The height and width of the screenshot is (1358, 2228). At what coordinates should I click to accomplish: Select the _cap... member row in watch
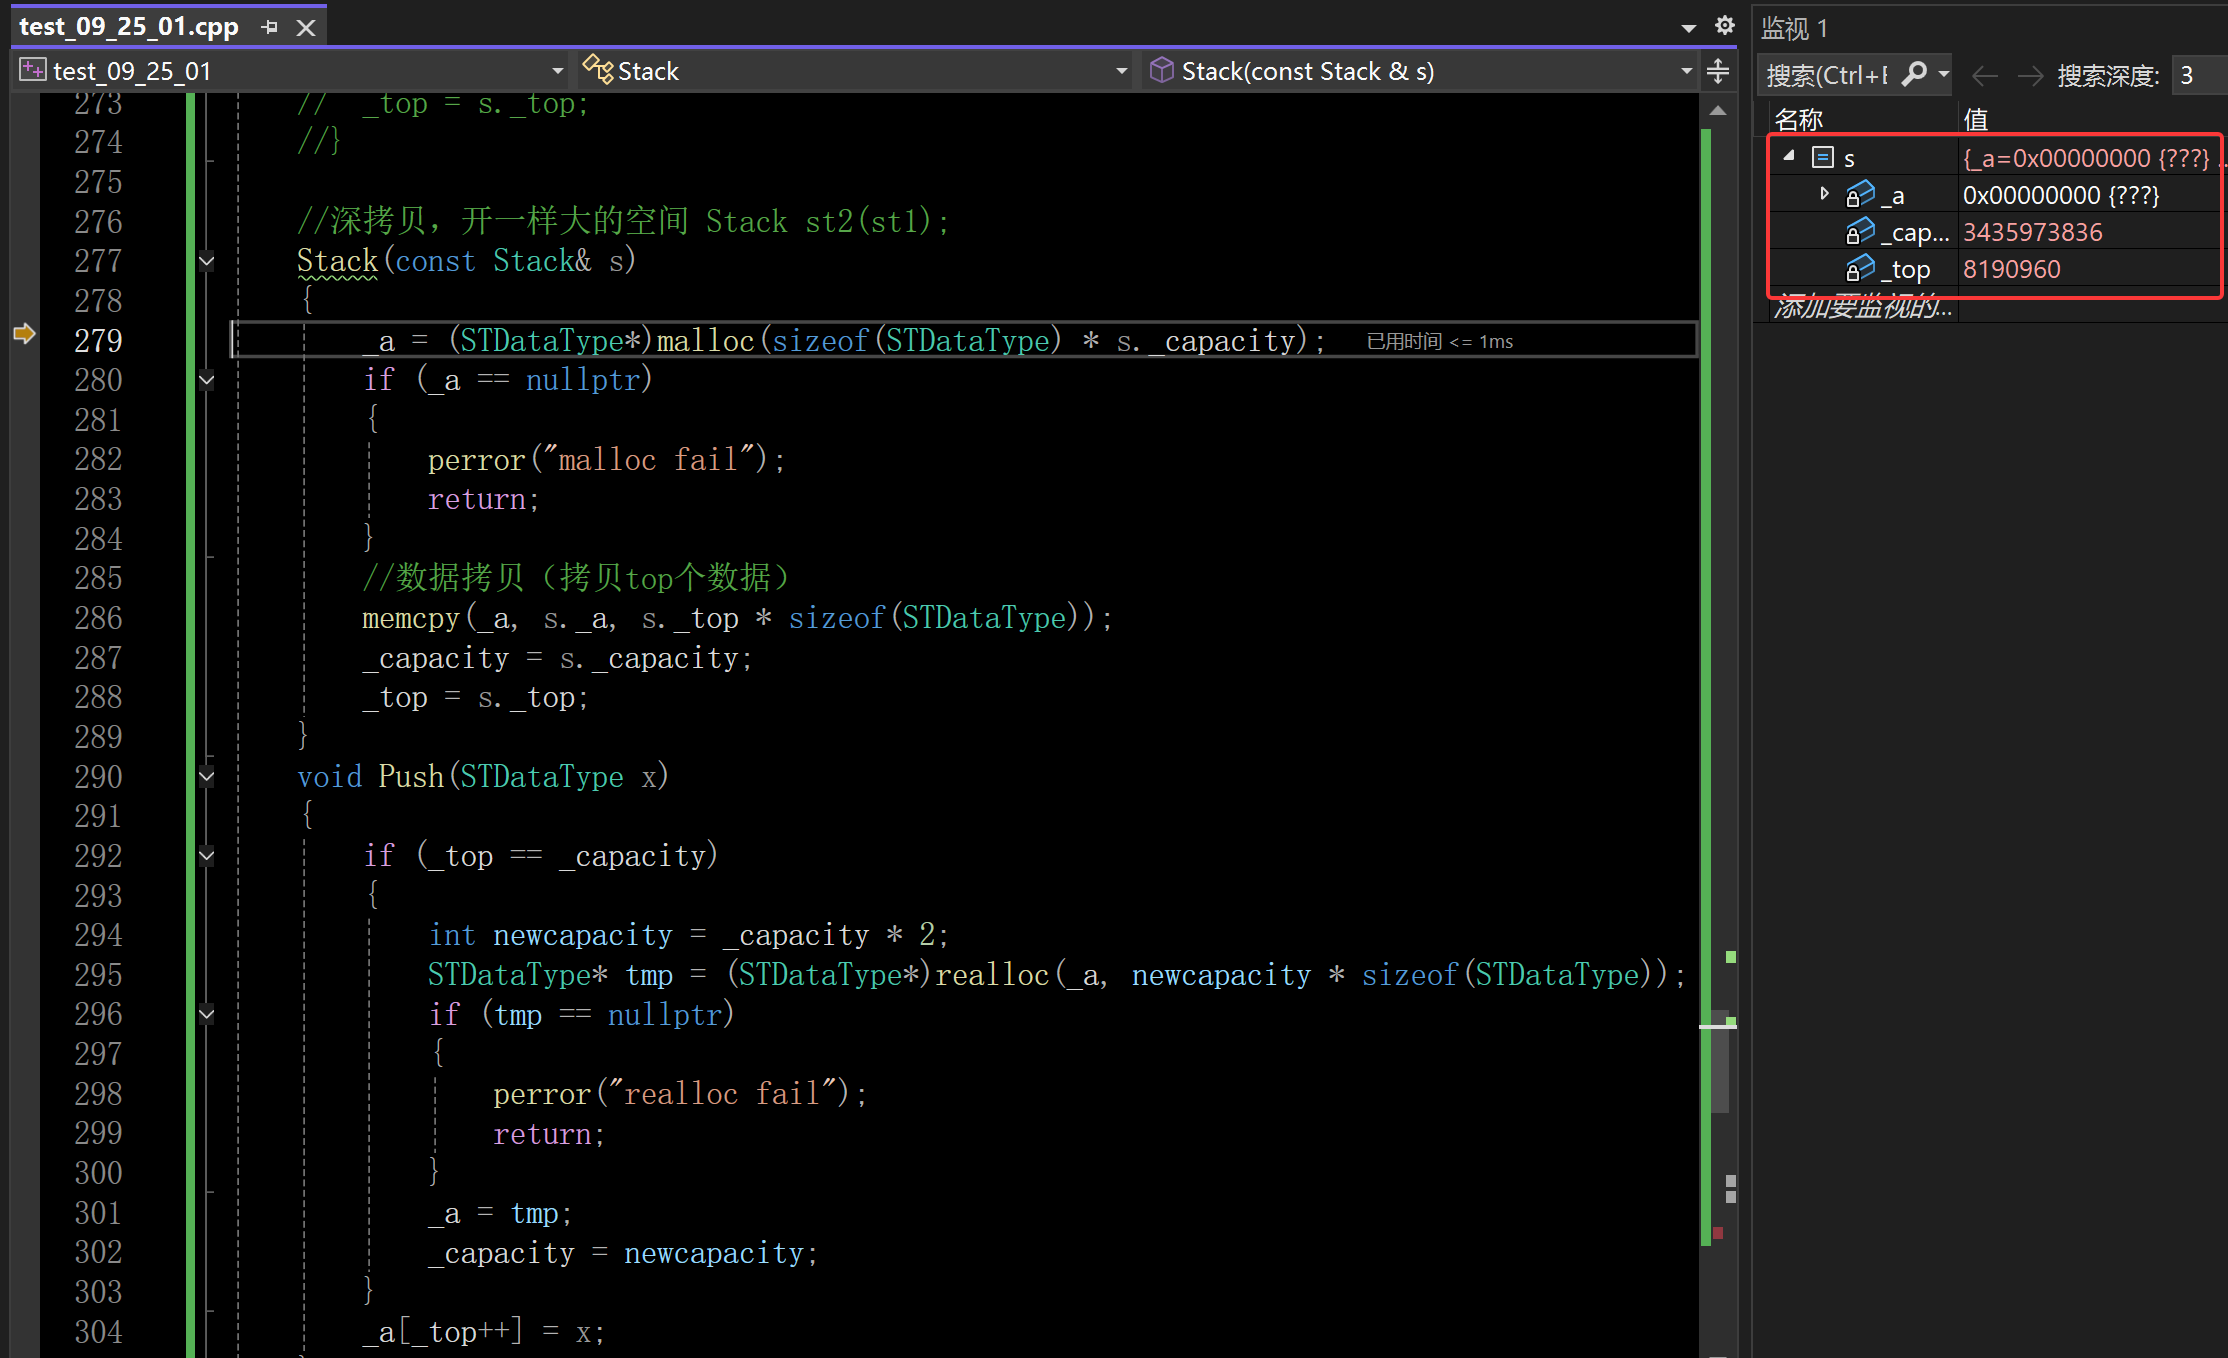click(1997, 232)
